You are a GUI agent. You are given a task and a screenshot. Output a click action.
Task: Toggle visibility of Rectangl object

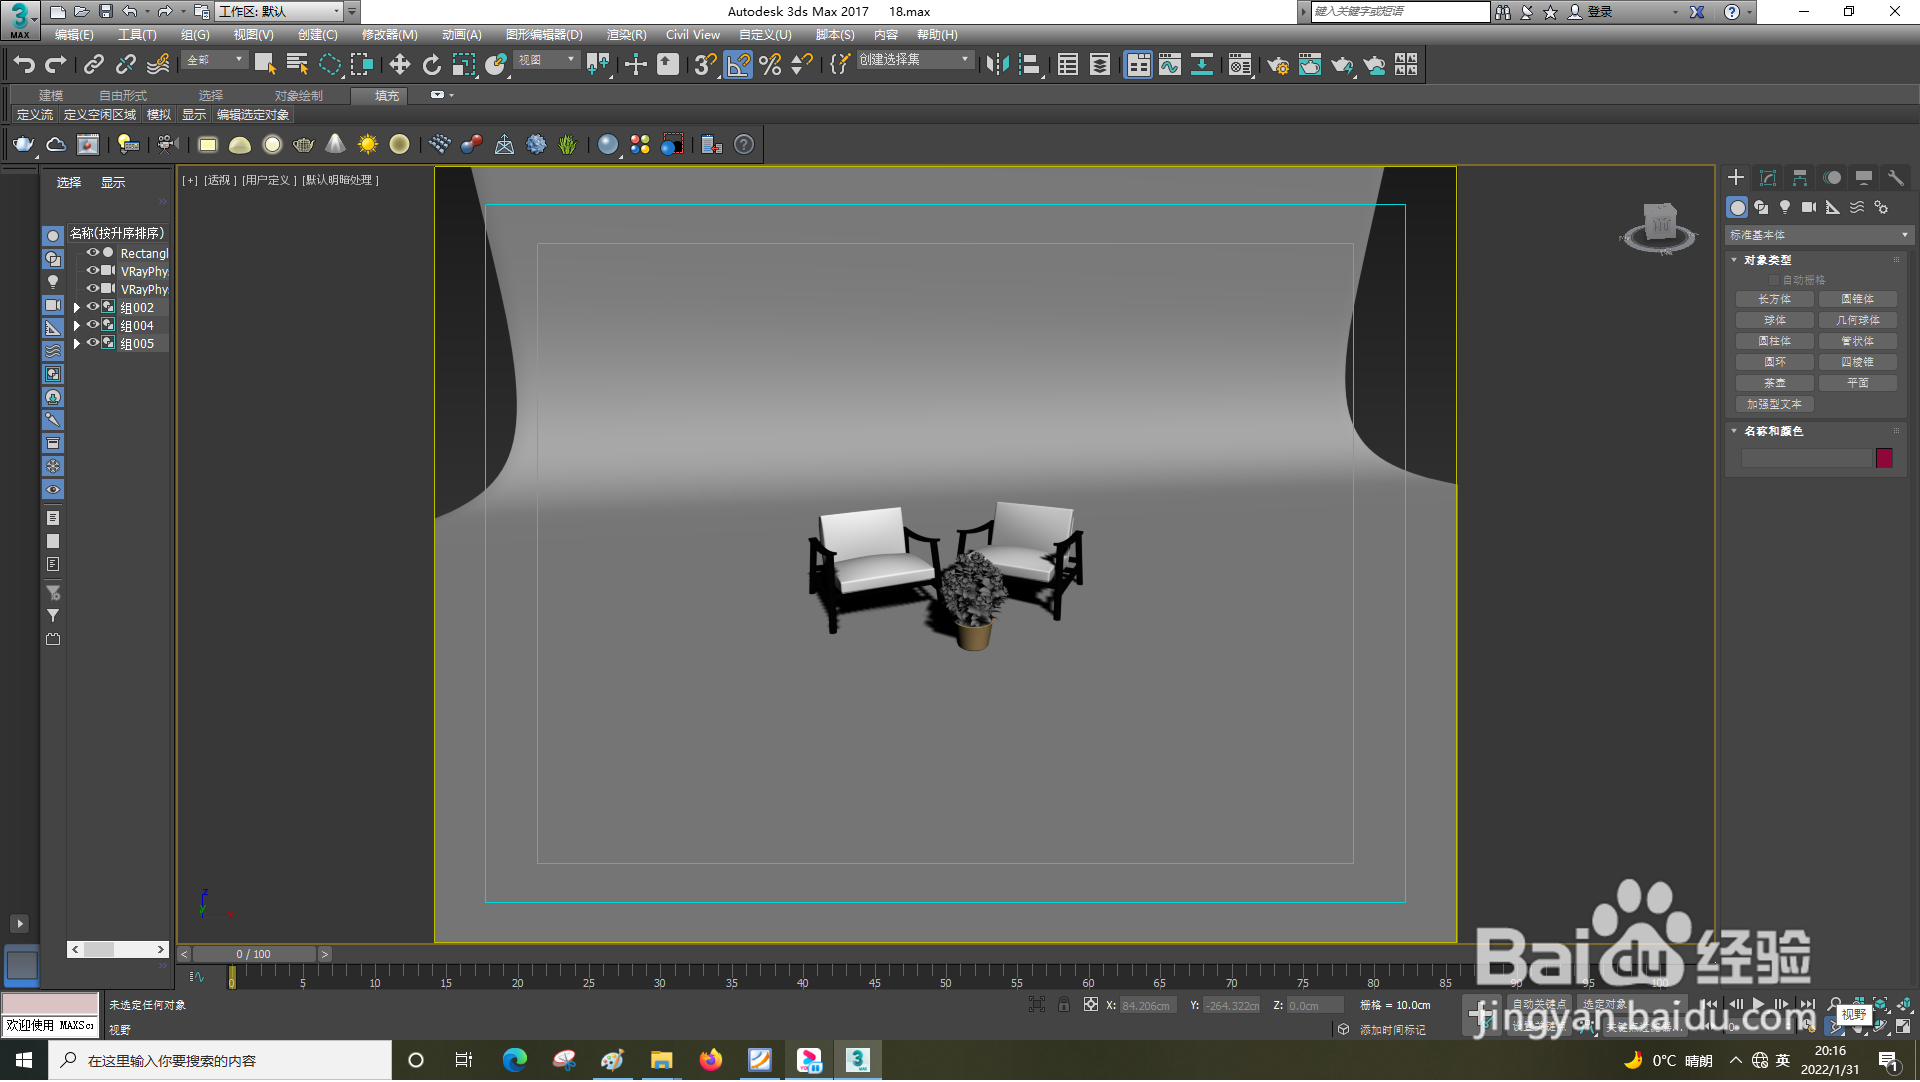click(92, 253)
